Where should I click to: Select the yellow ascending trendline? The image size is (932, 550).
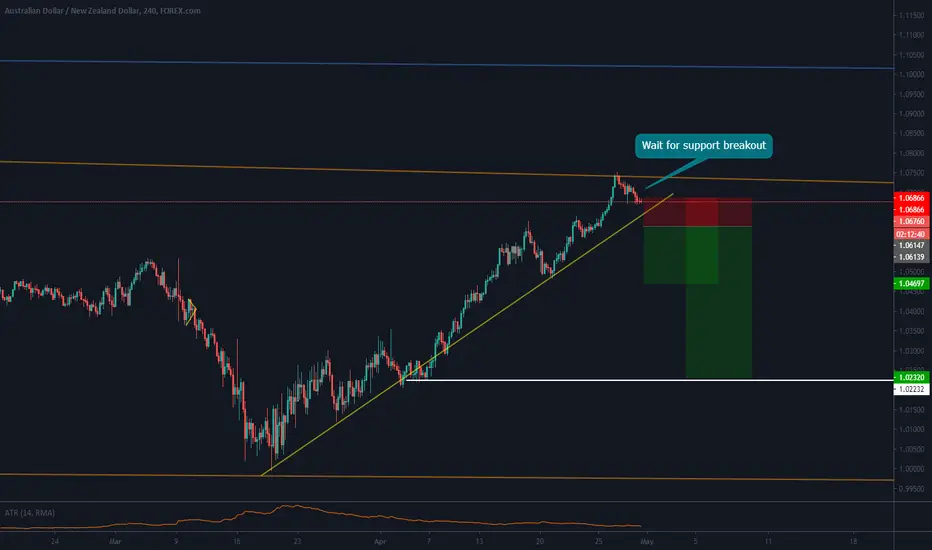point(467,334)
